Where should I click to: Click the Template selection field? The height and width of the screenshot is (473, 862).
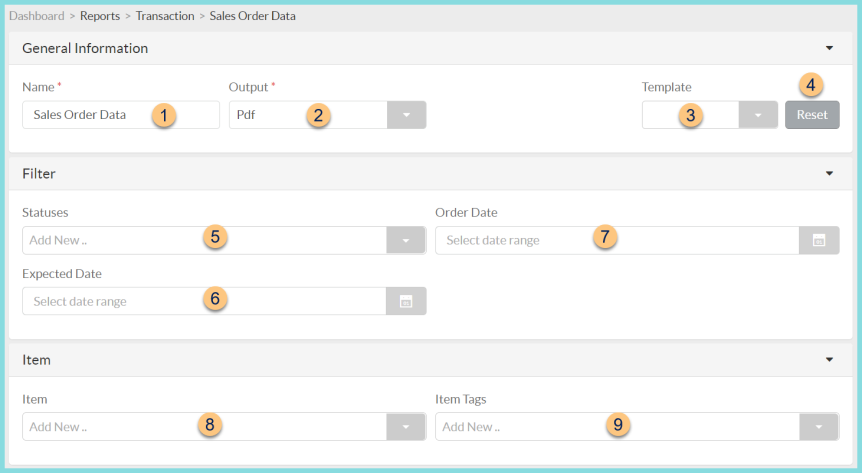(690, 115)
